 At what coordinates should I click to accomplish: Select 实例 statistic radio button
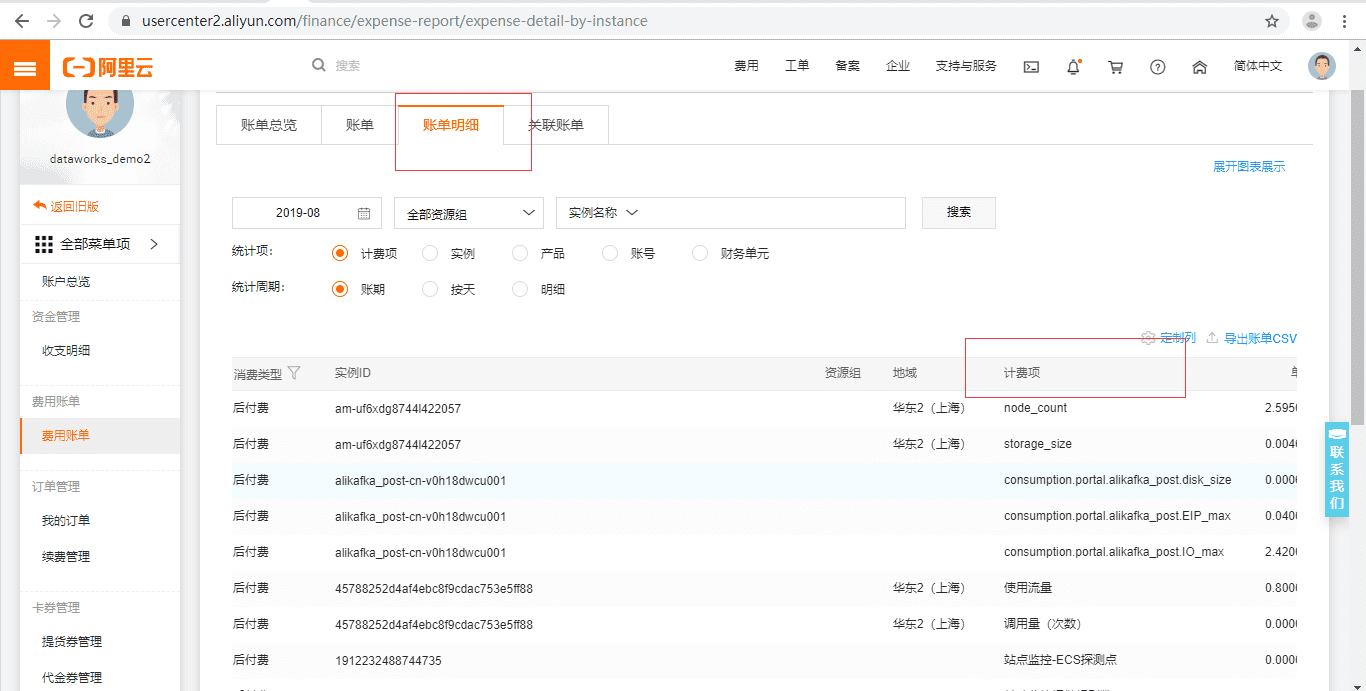click(x=430, y=253)
